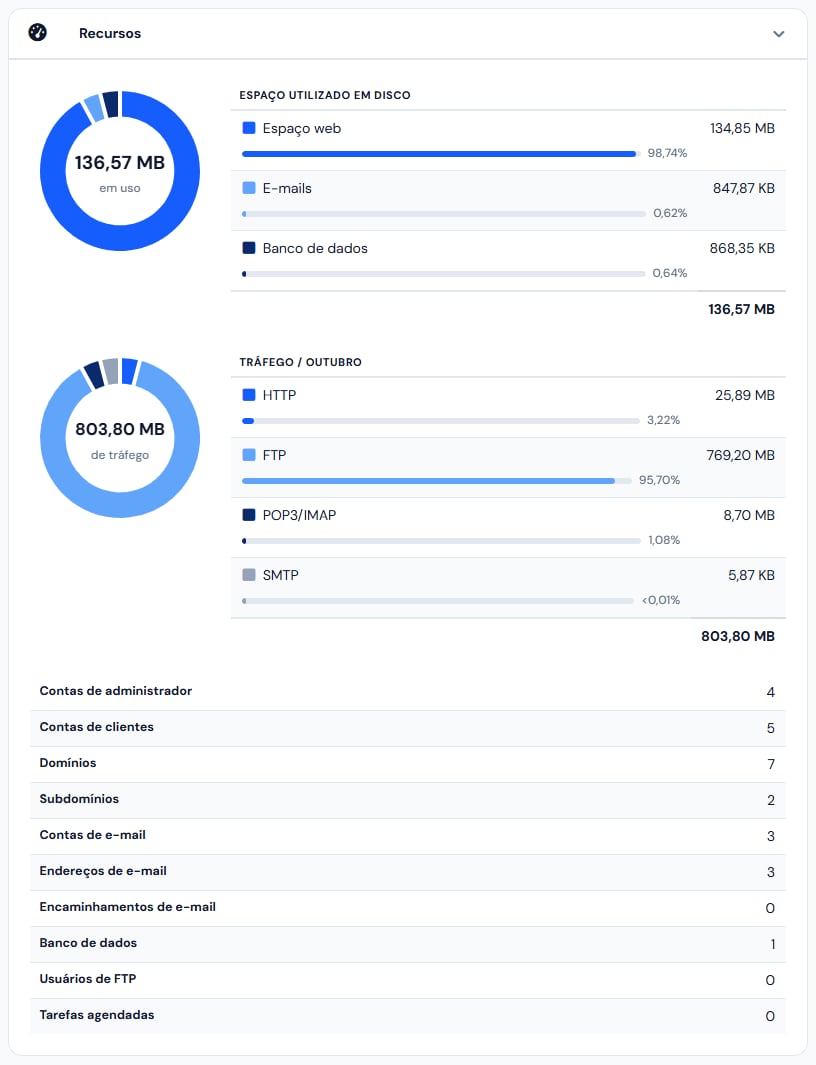816x1065 pixels.
Task: Click the E-mails legend color swatch
Action: pyautogui.click(x=249, y=187)
